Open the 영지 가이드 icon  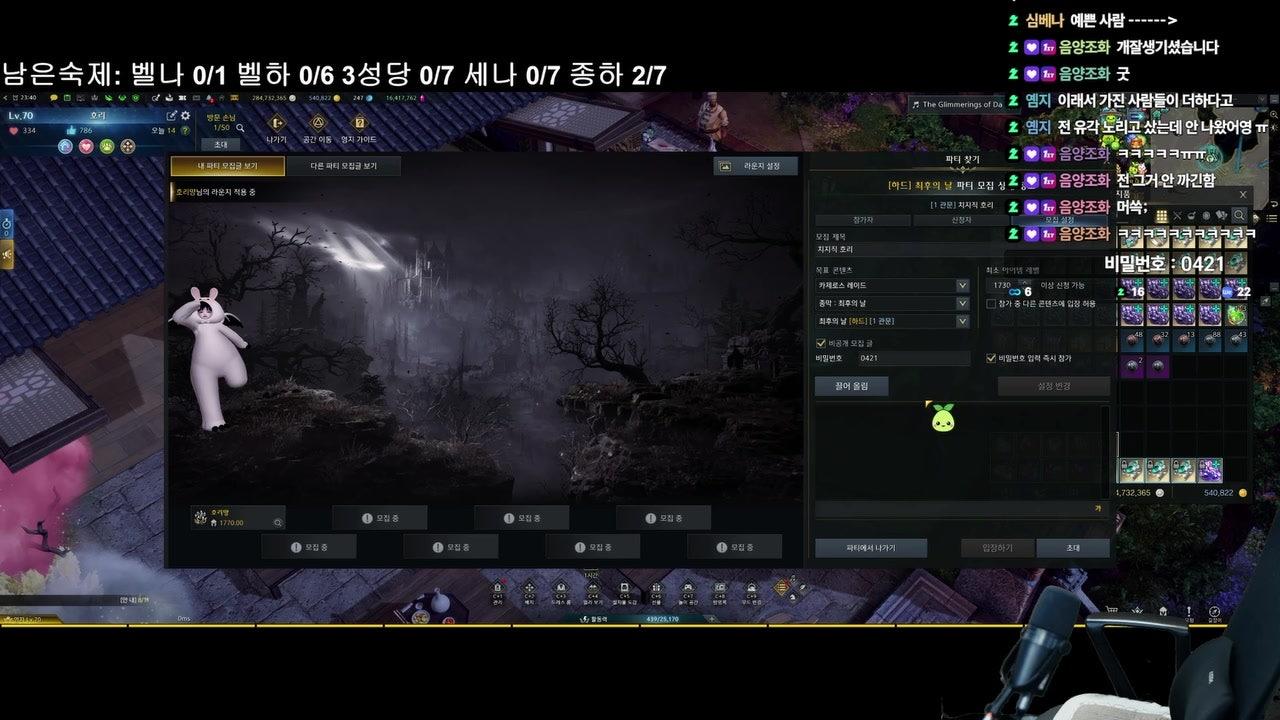pos(359,123)
